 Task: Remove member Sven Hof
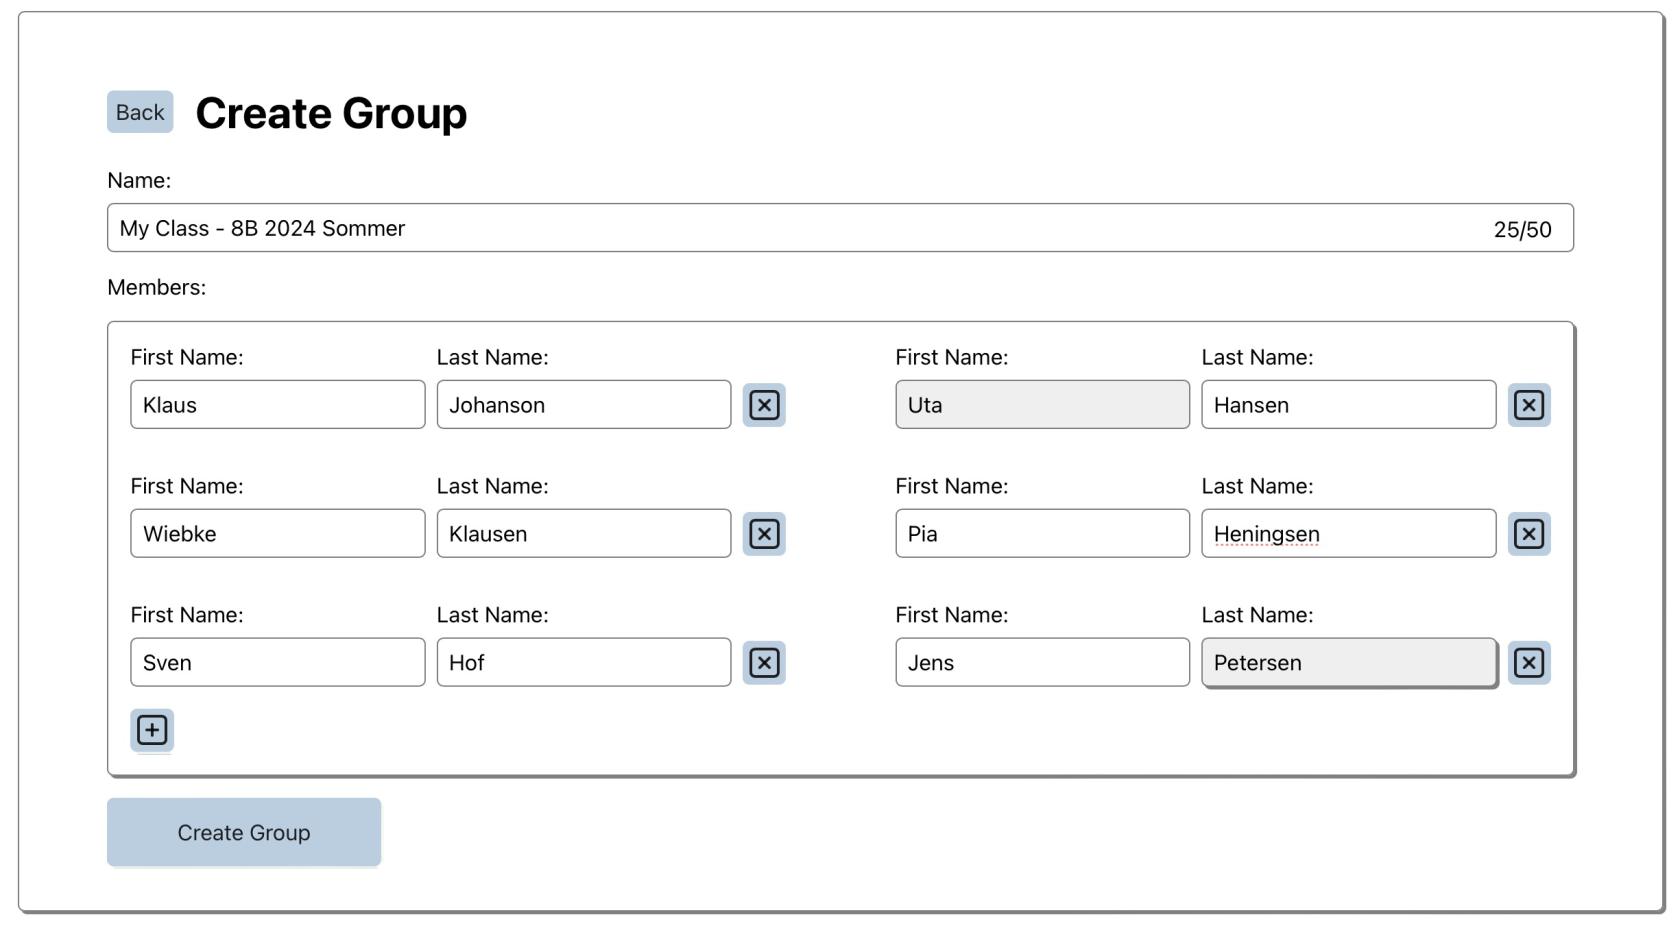pyautogui.click(x=764, y=663)
